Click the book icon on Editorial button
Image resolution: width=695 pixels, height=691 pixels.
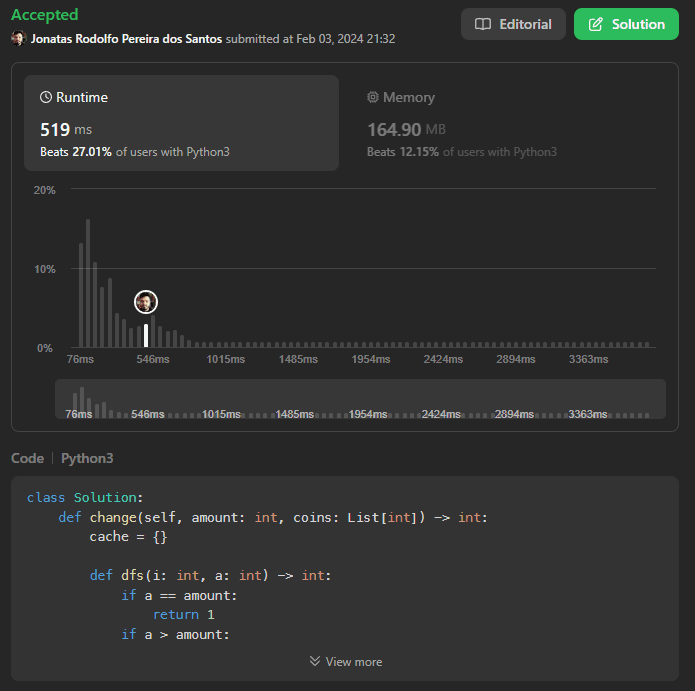point(482,24)
